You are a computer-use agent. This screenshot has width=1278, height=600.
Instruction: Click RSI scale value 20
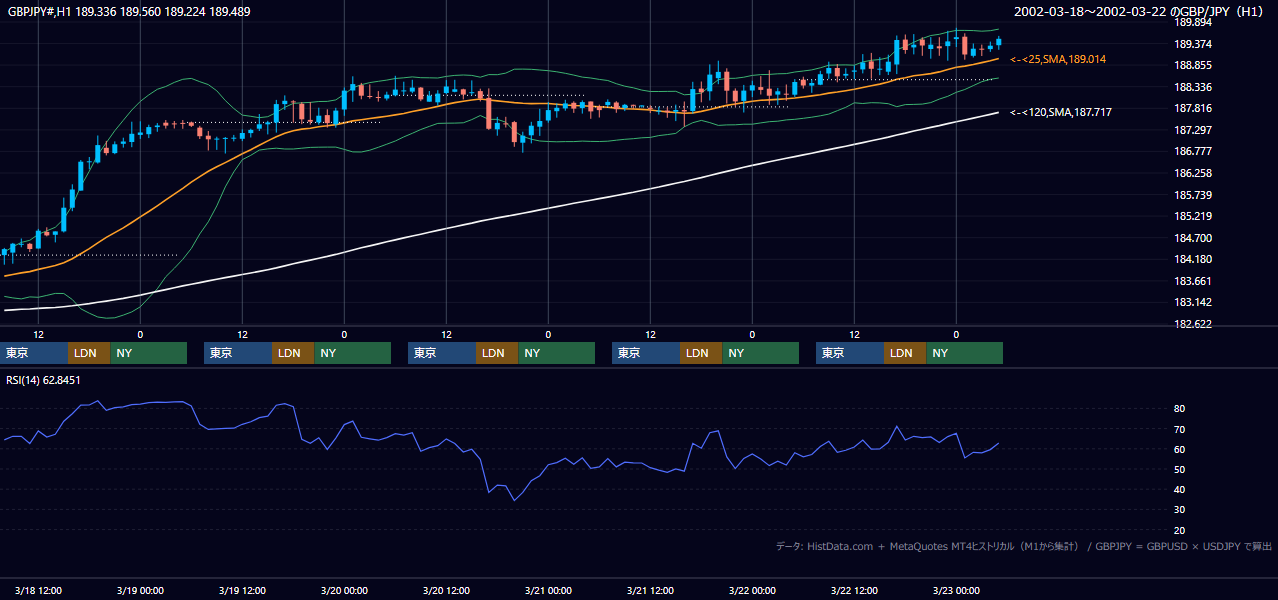tap(1180, 530)
